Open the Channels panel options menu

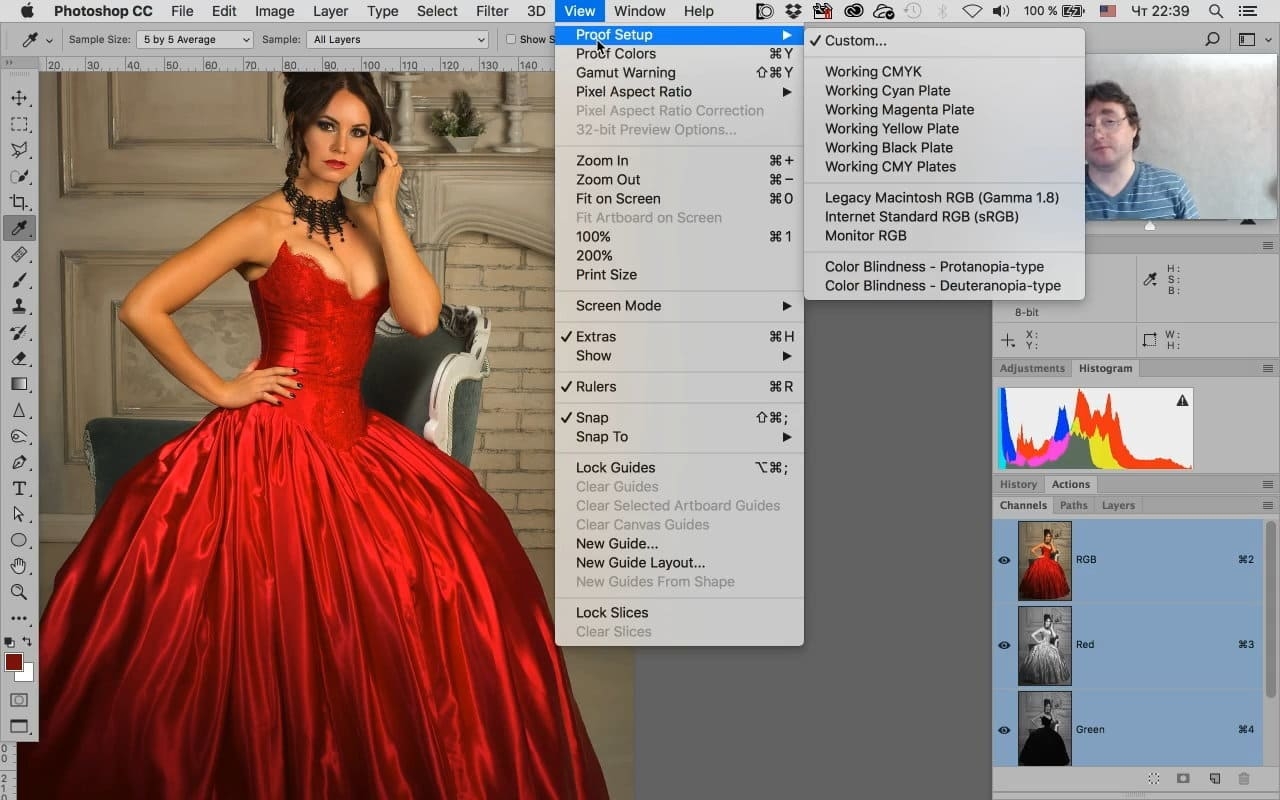(x=1268, y=506)
